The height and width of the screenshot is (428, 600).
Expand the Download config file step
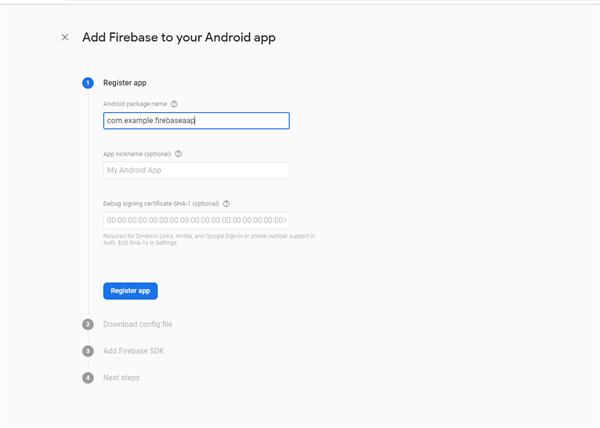pyautogui.click(x=138, y=324)
